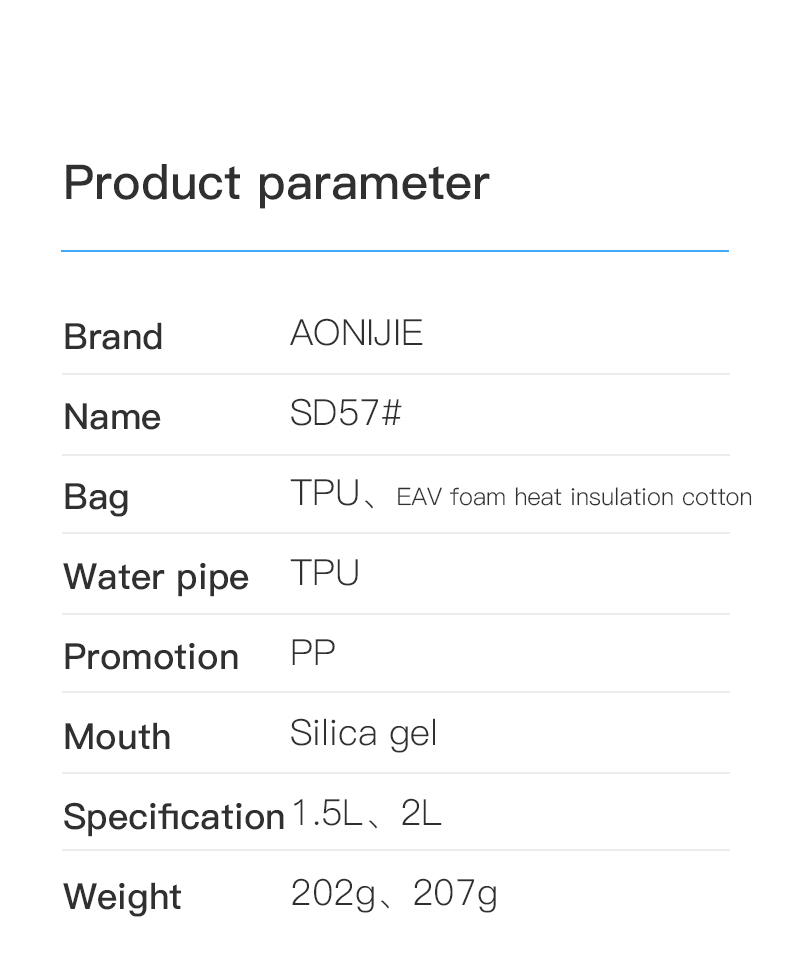
Task: Select the Mouth row label
Action: 117,737
